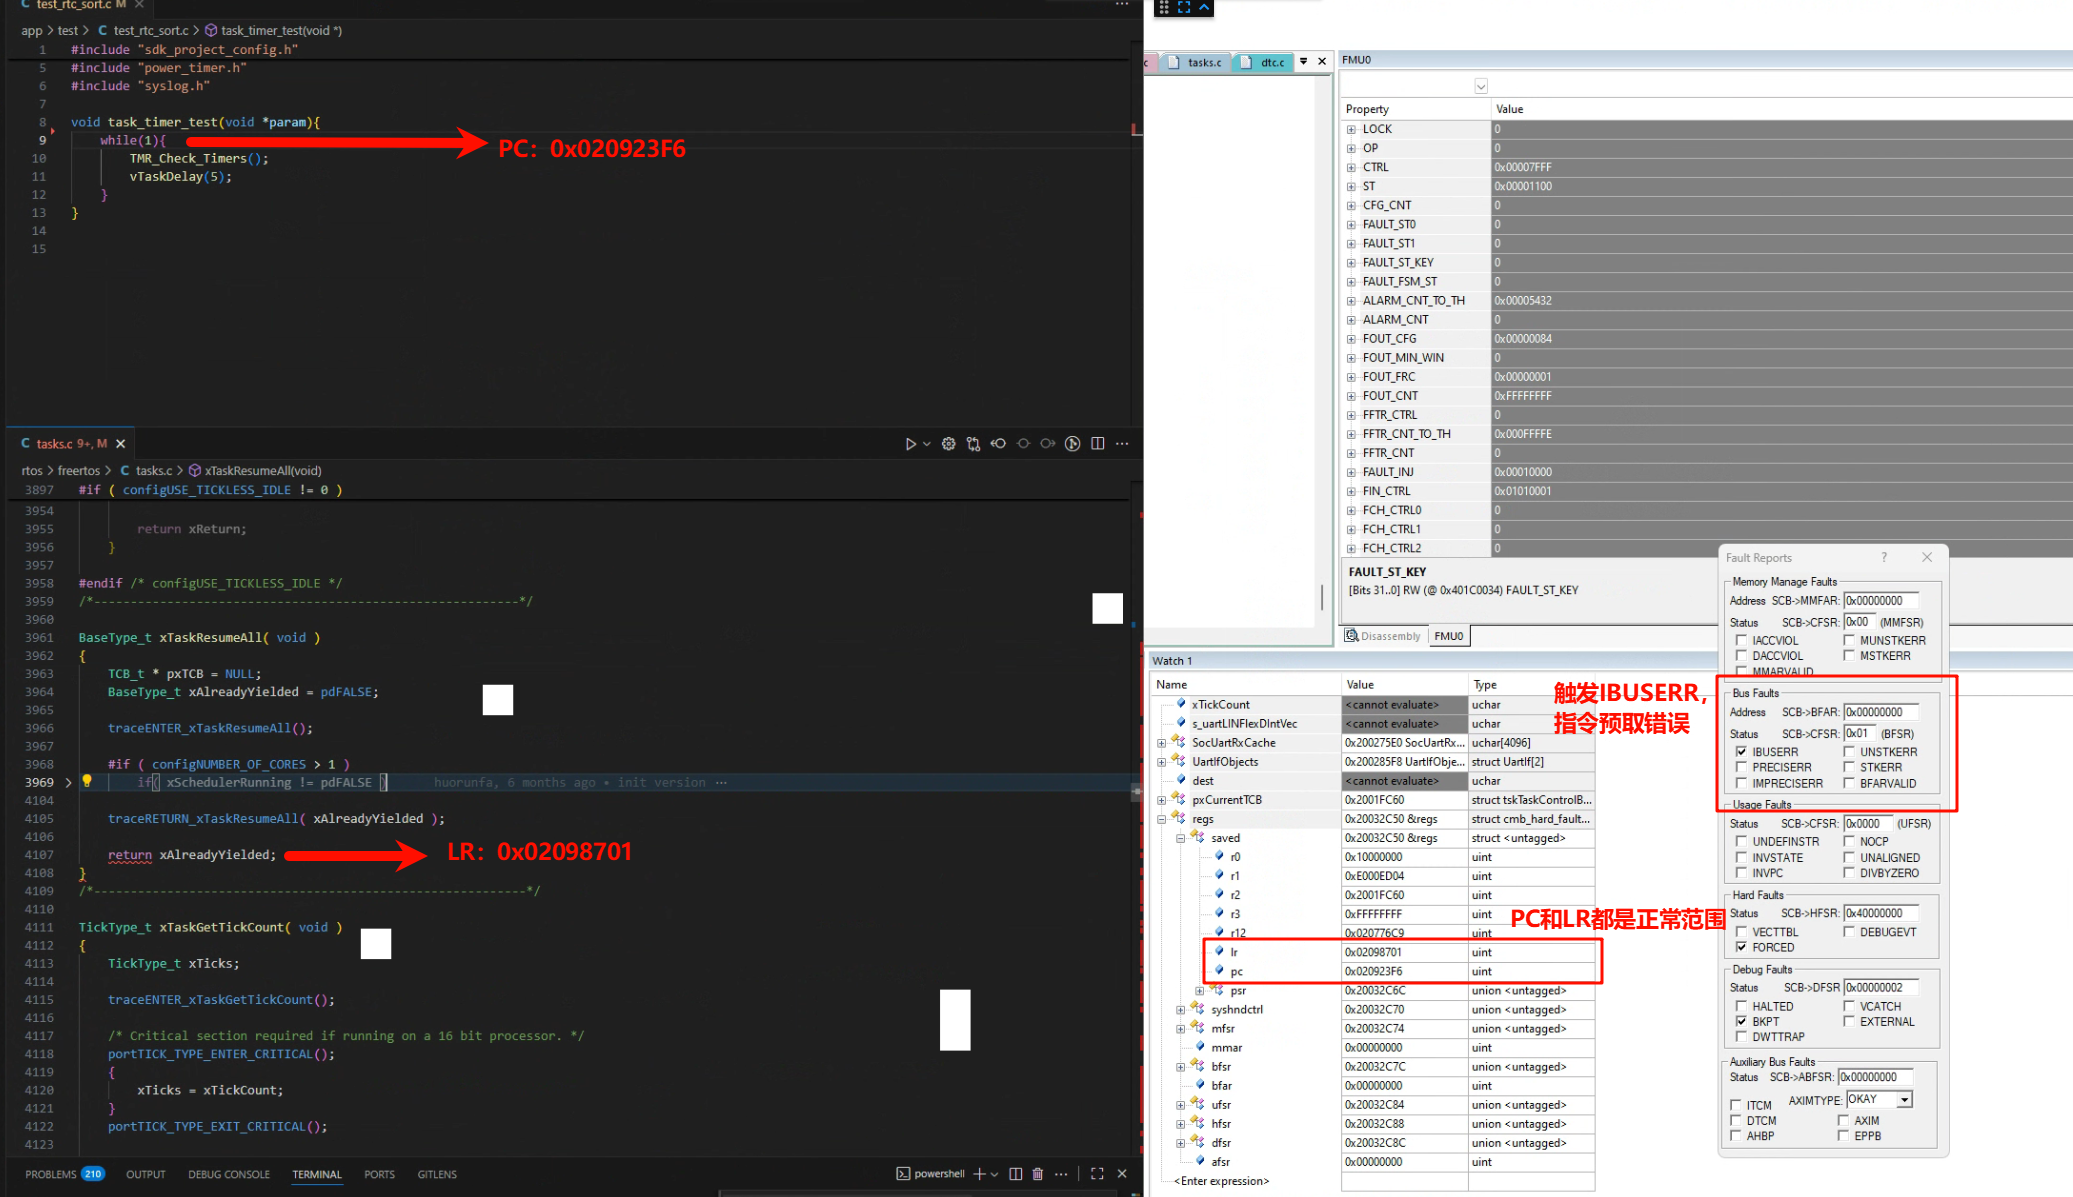Open the gear settings icon in editor toolbar
This screenshot has width=2073, height=1197.
pos(948,444)
